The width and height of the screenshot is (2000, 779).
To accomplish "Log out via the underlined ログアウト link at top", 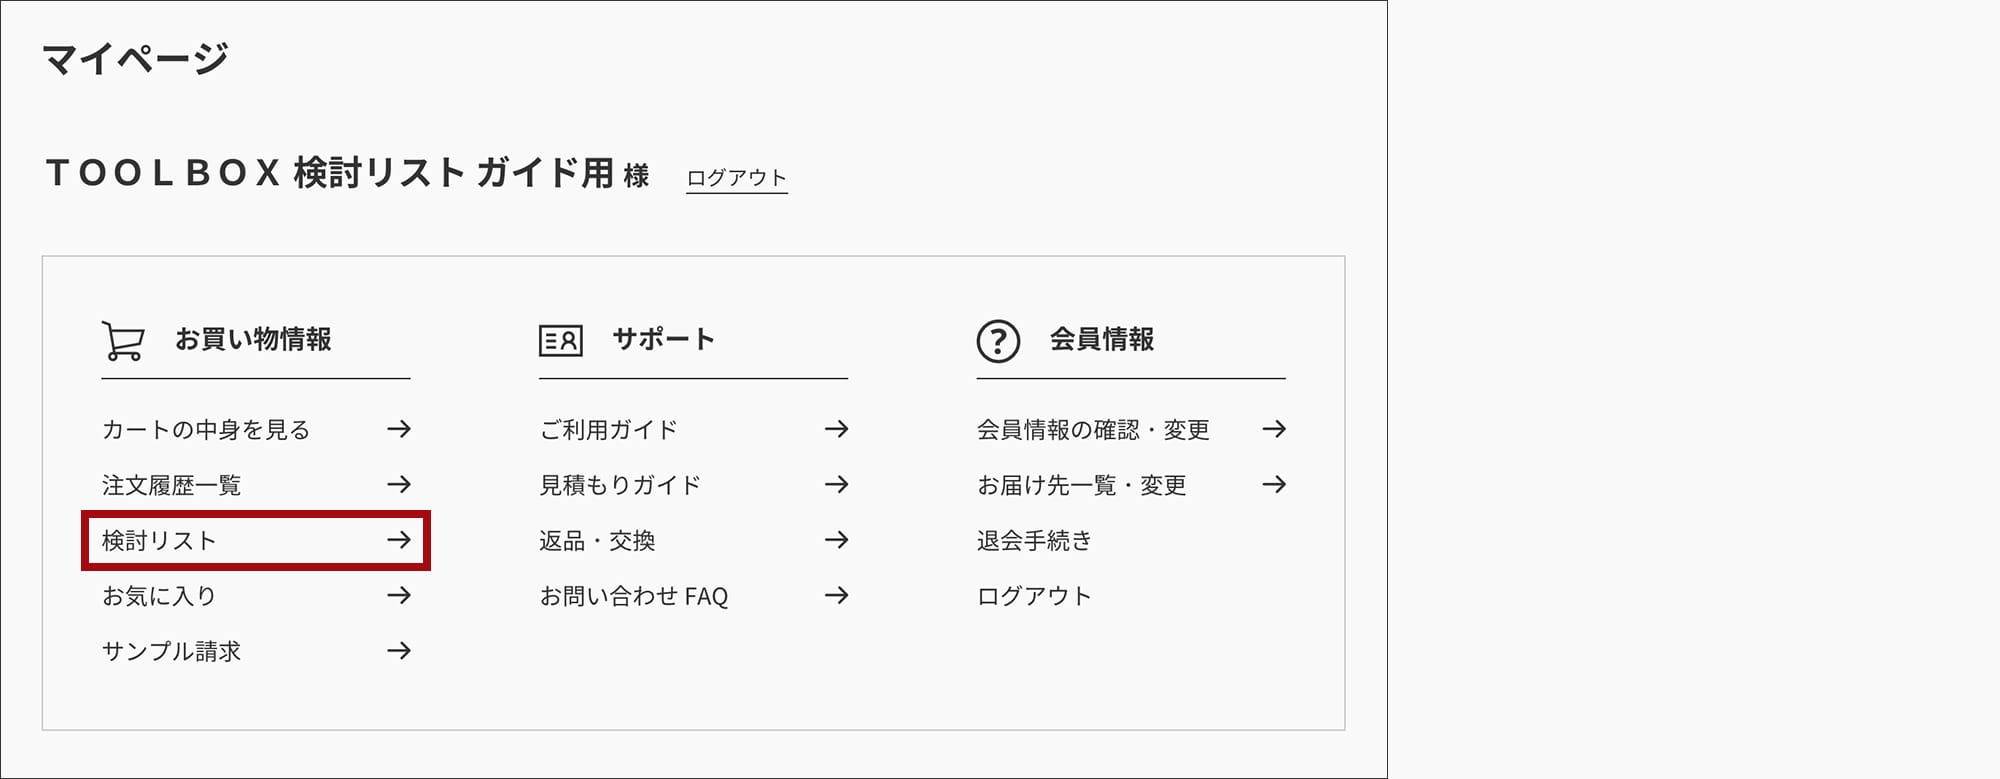I will pyautogui.click(x=737, y=178).
